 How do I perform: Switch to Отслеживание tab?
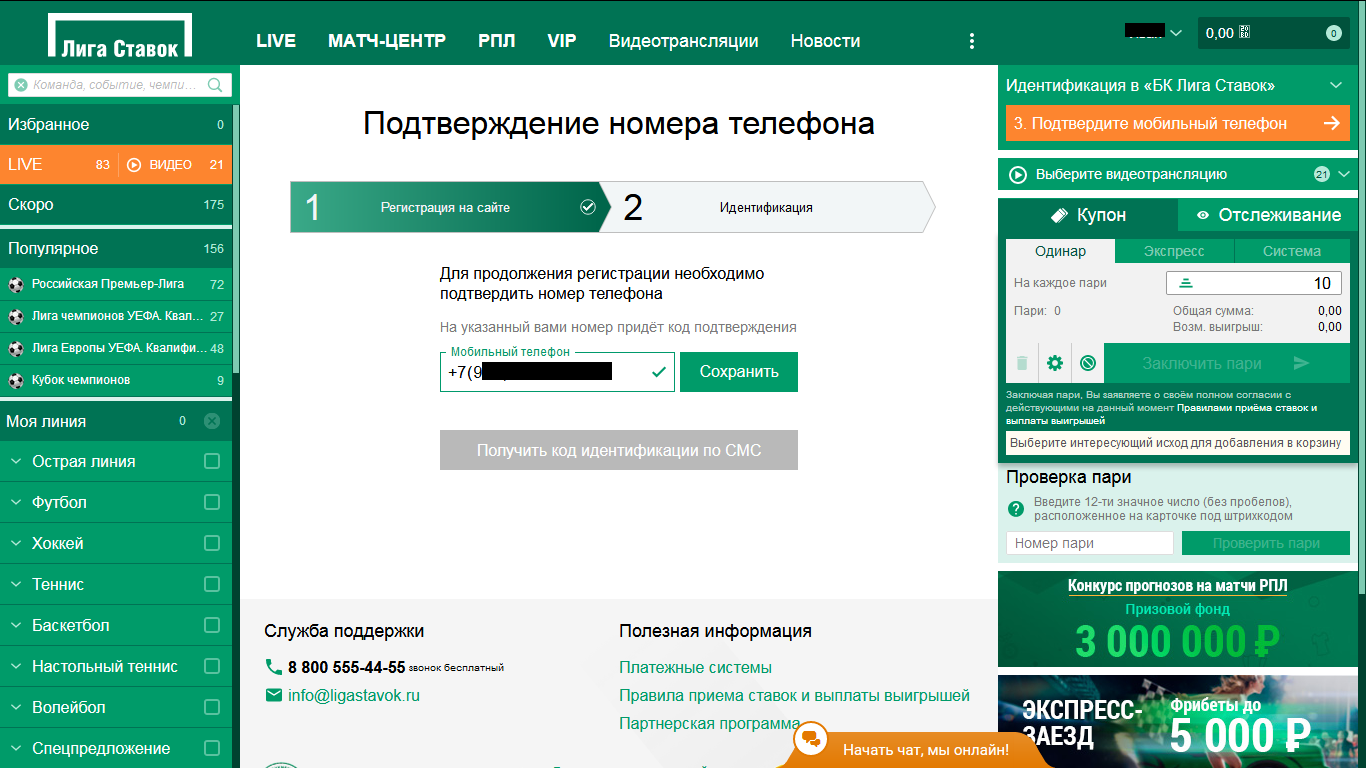coord(1268,215)
